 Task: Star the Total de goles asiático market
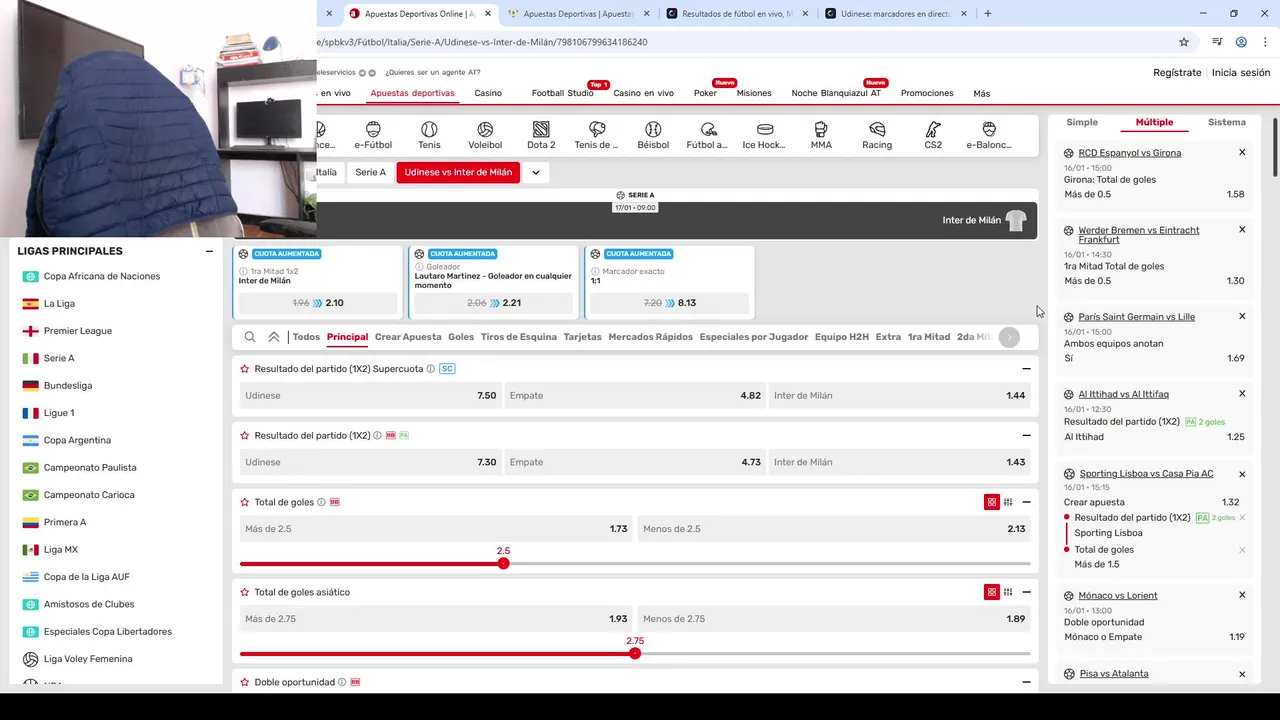pyautogui.click(x=245, y=592)
